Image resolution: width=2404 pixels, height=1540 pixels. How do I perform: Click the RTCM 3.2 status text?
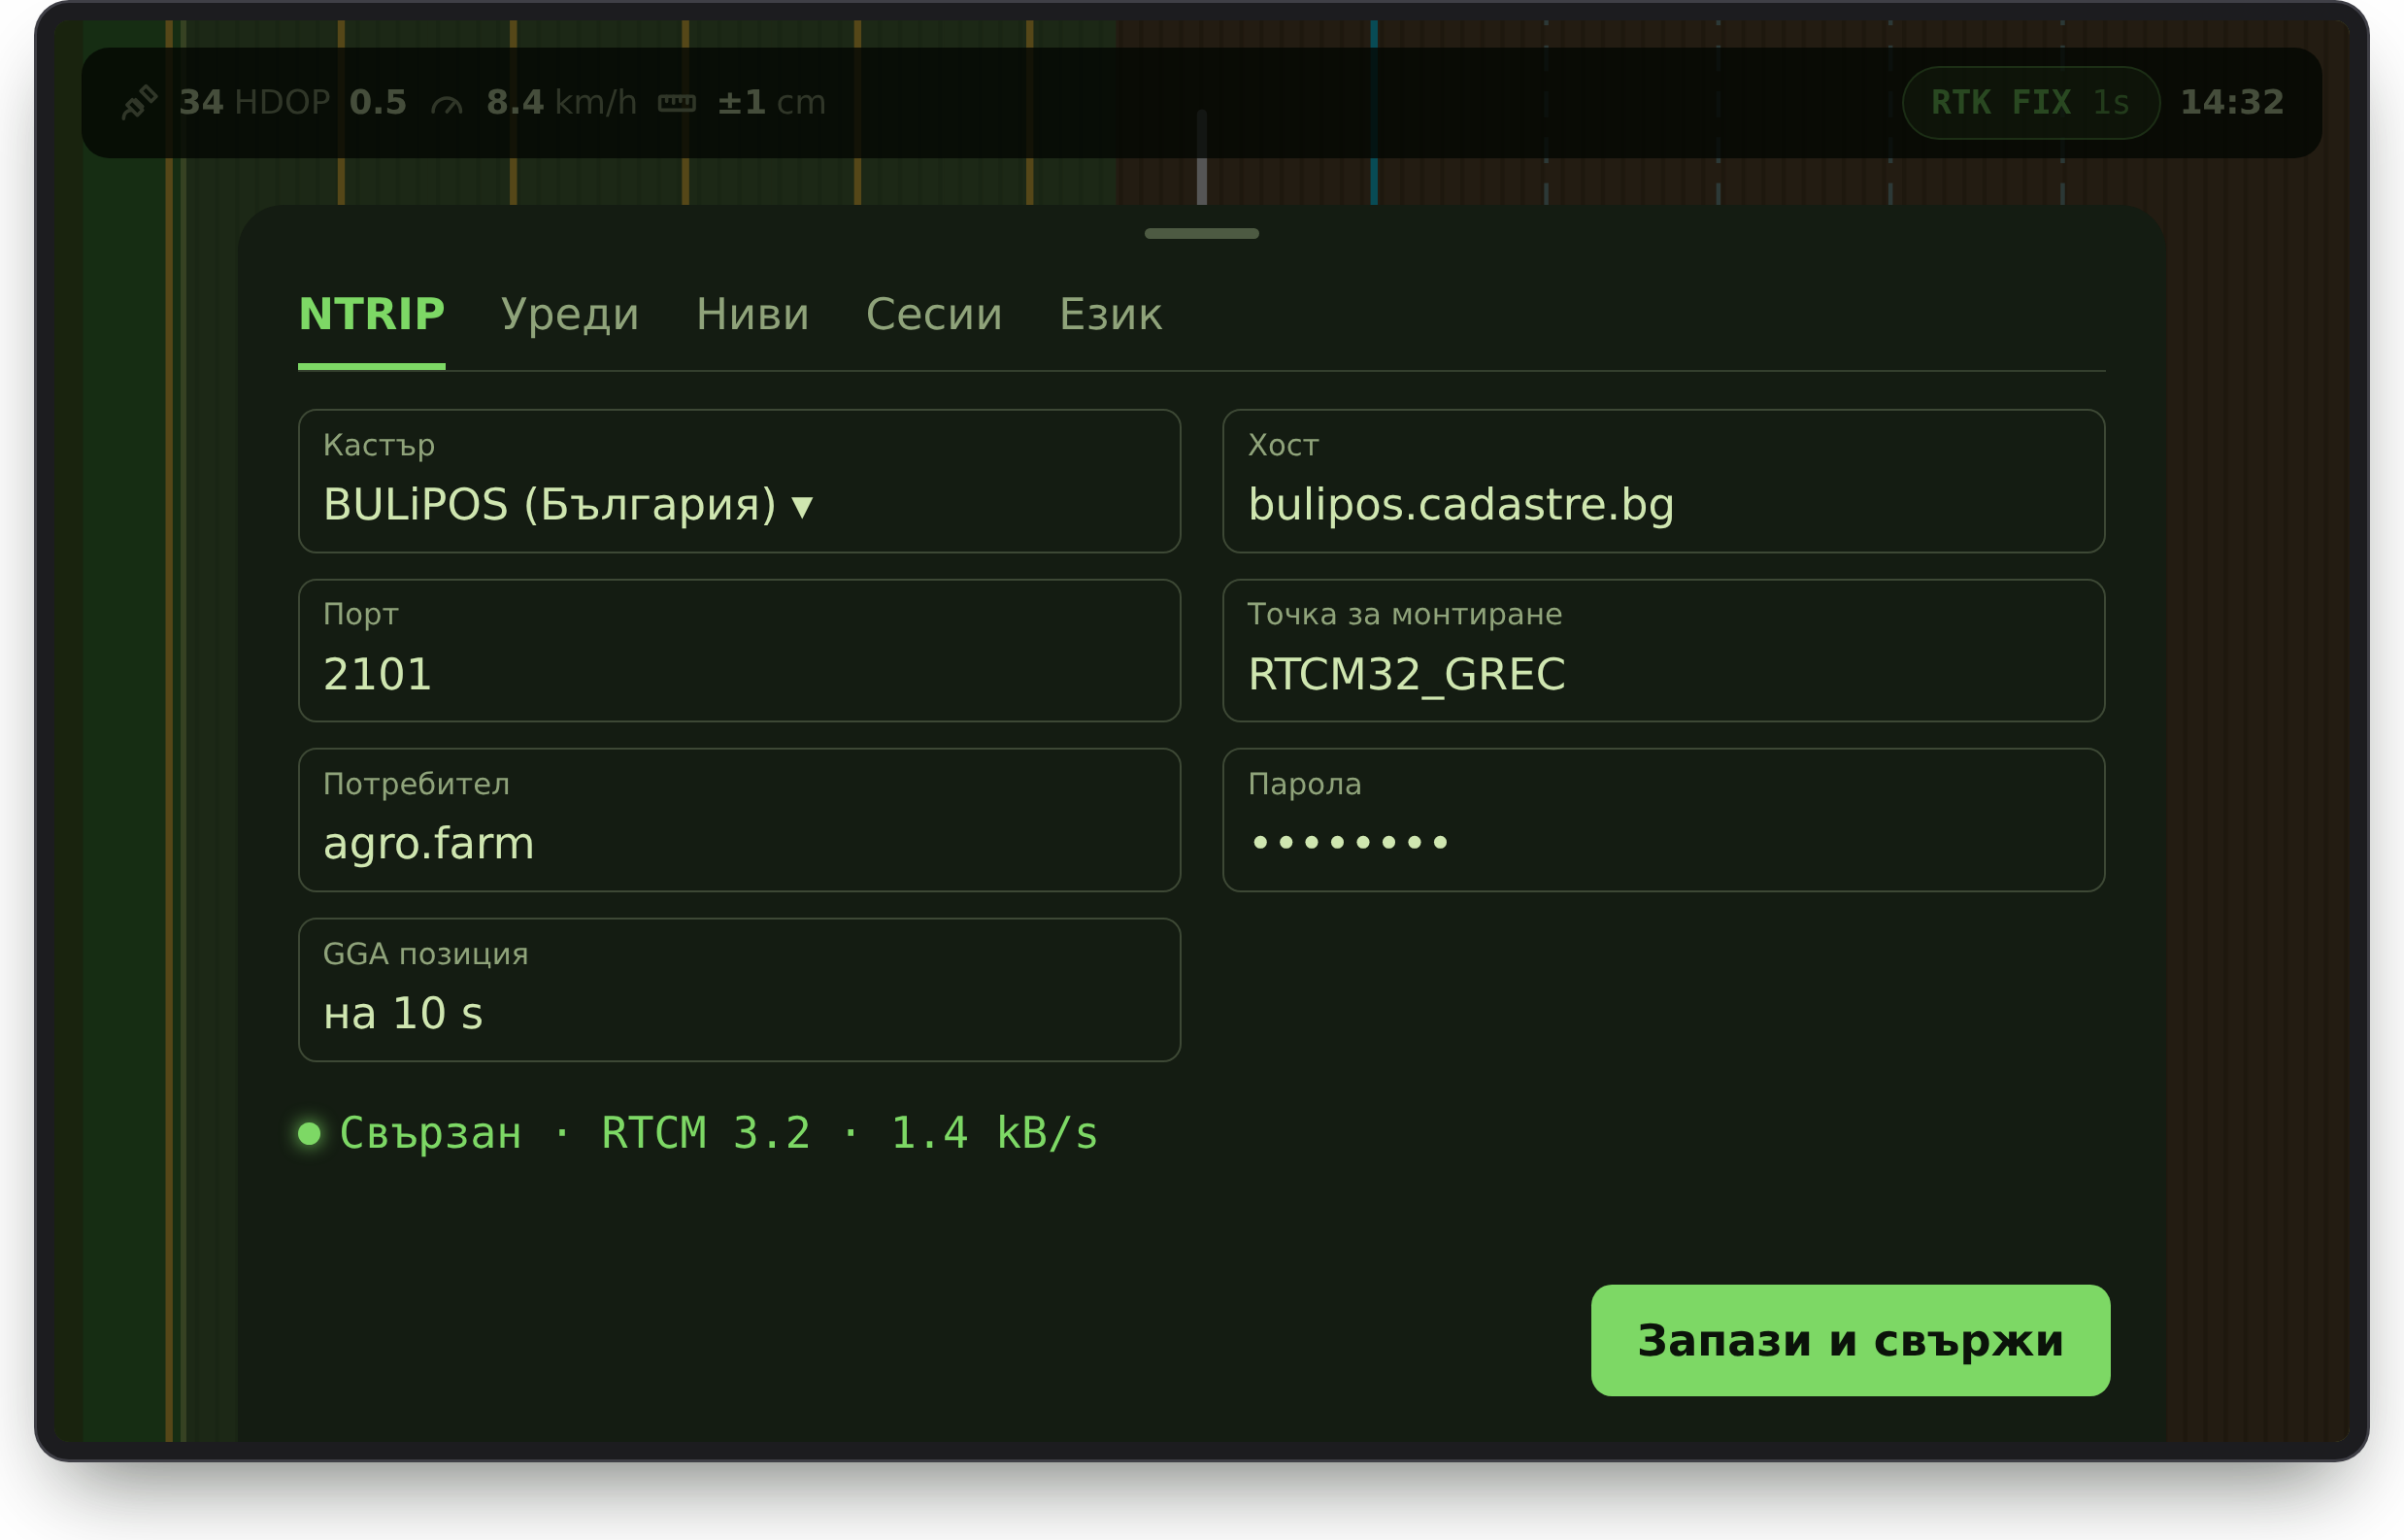(x=706, y=1133)
